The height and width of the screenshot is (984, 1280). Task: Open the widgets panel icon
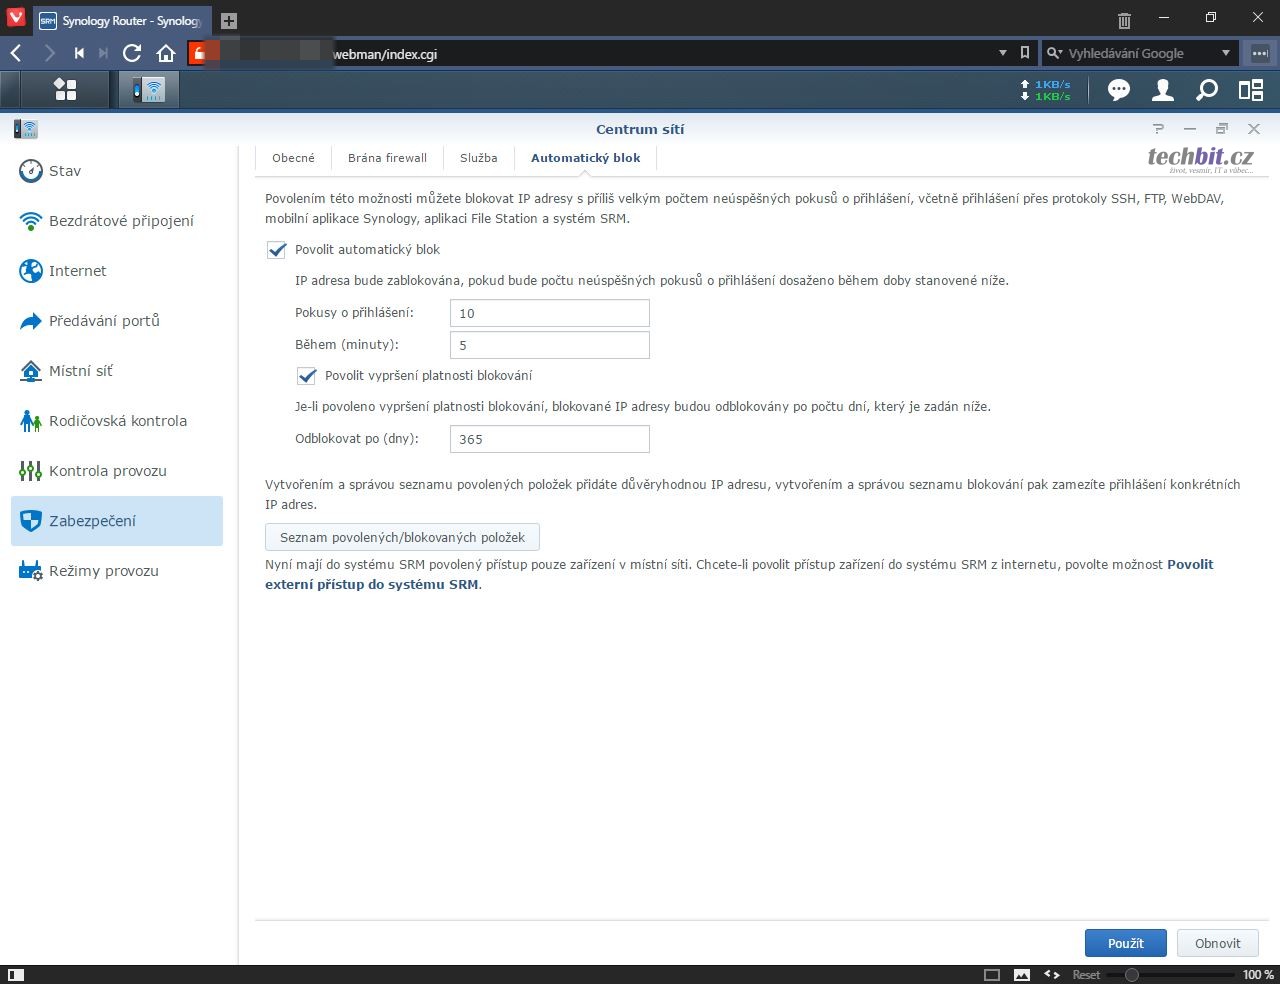coord(1251,90)
